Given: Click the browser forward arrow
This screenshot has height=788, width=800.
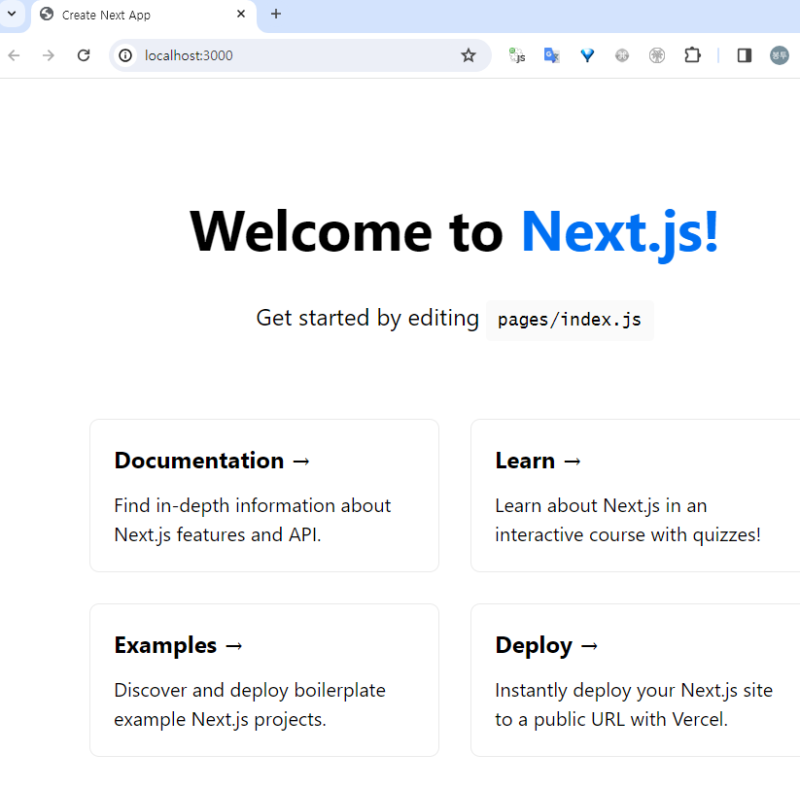Looking at the screenshot, I should 48,55.
